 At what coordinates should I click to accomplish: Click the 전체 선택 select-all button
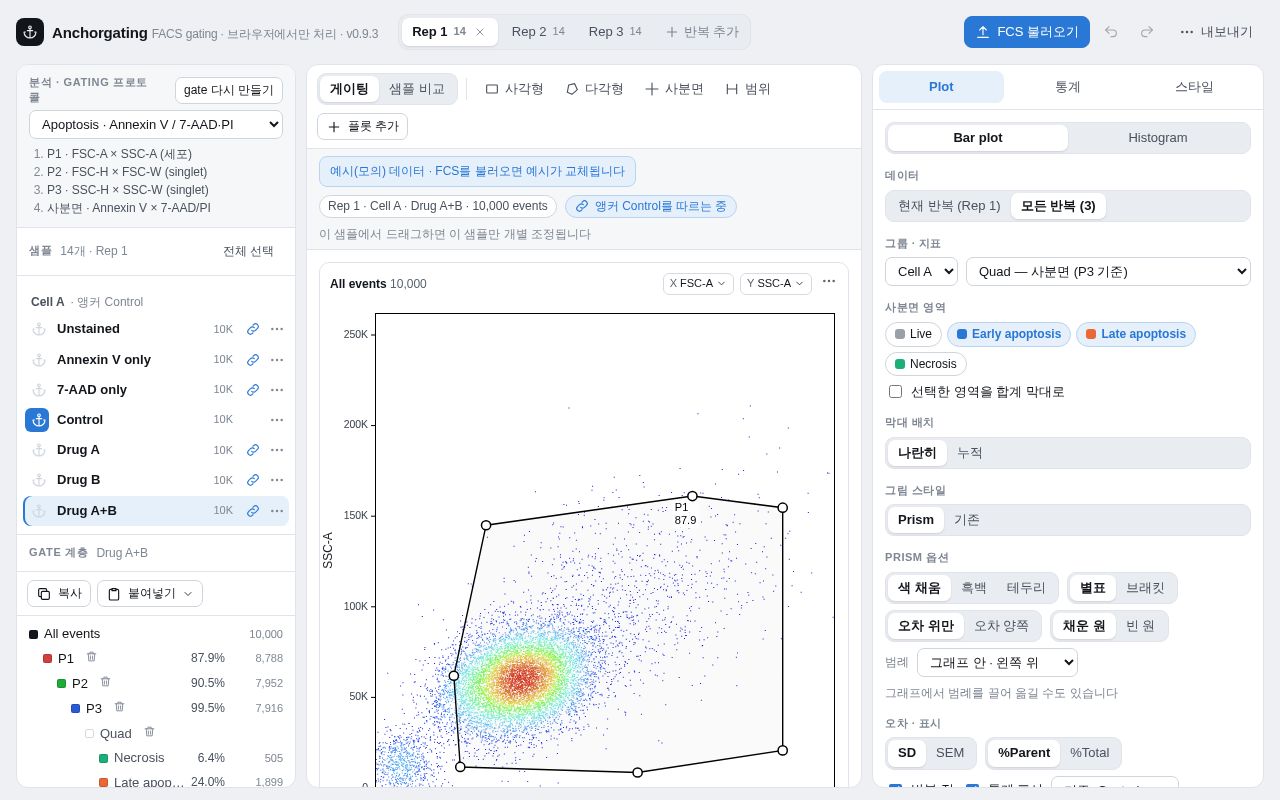[248, 252]
